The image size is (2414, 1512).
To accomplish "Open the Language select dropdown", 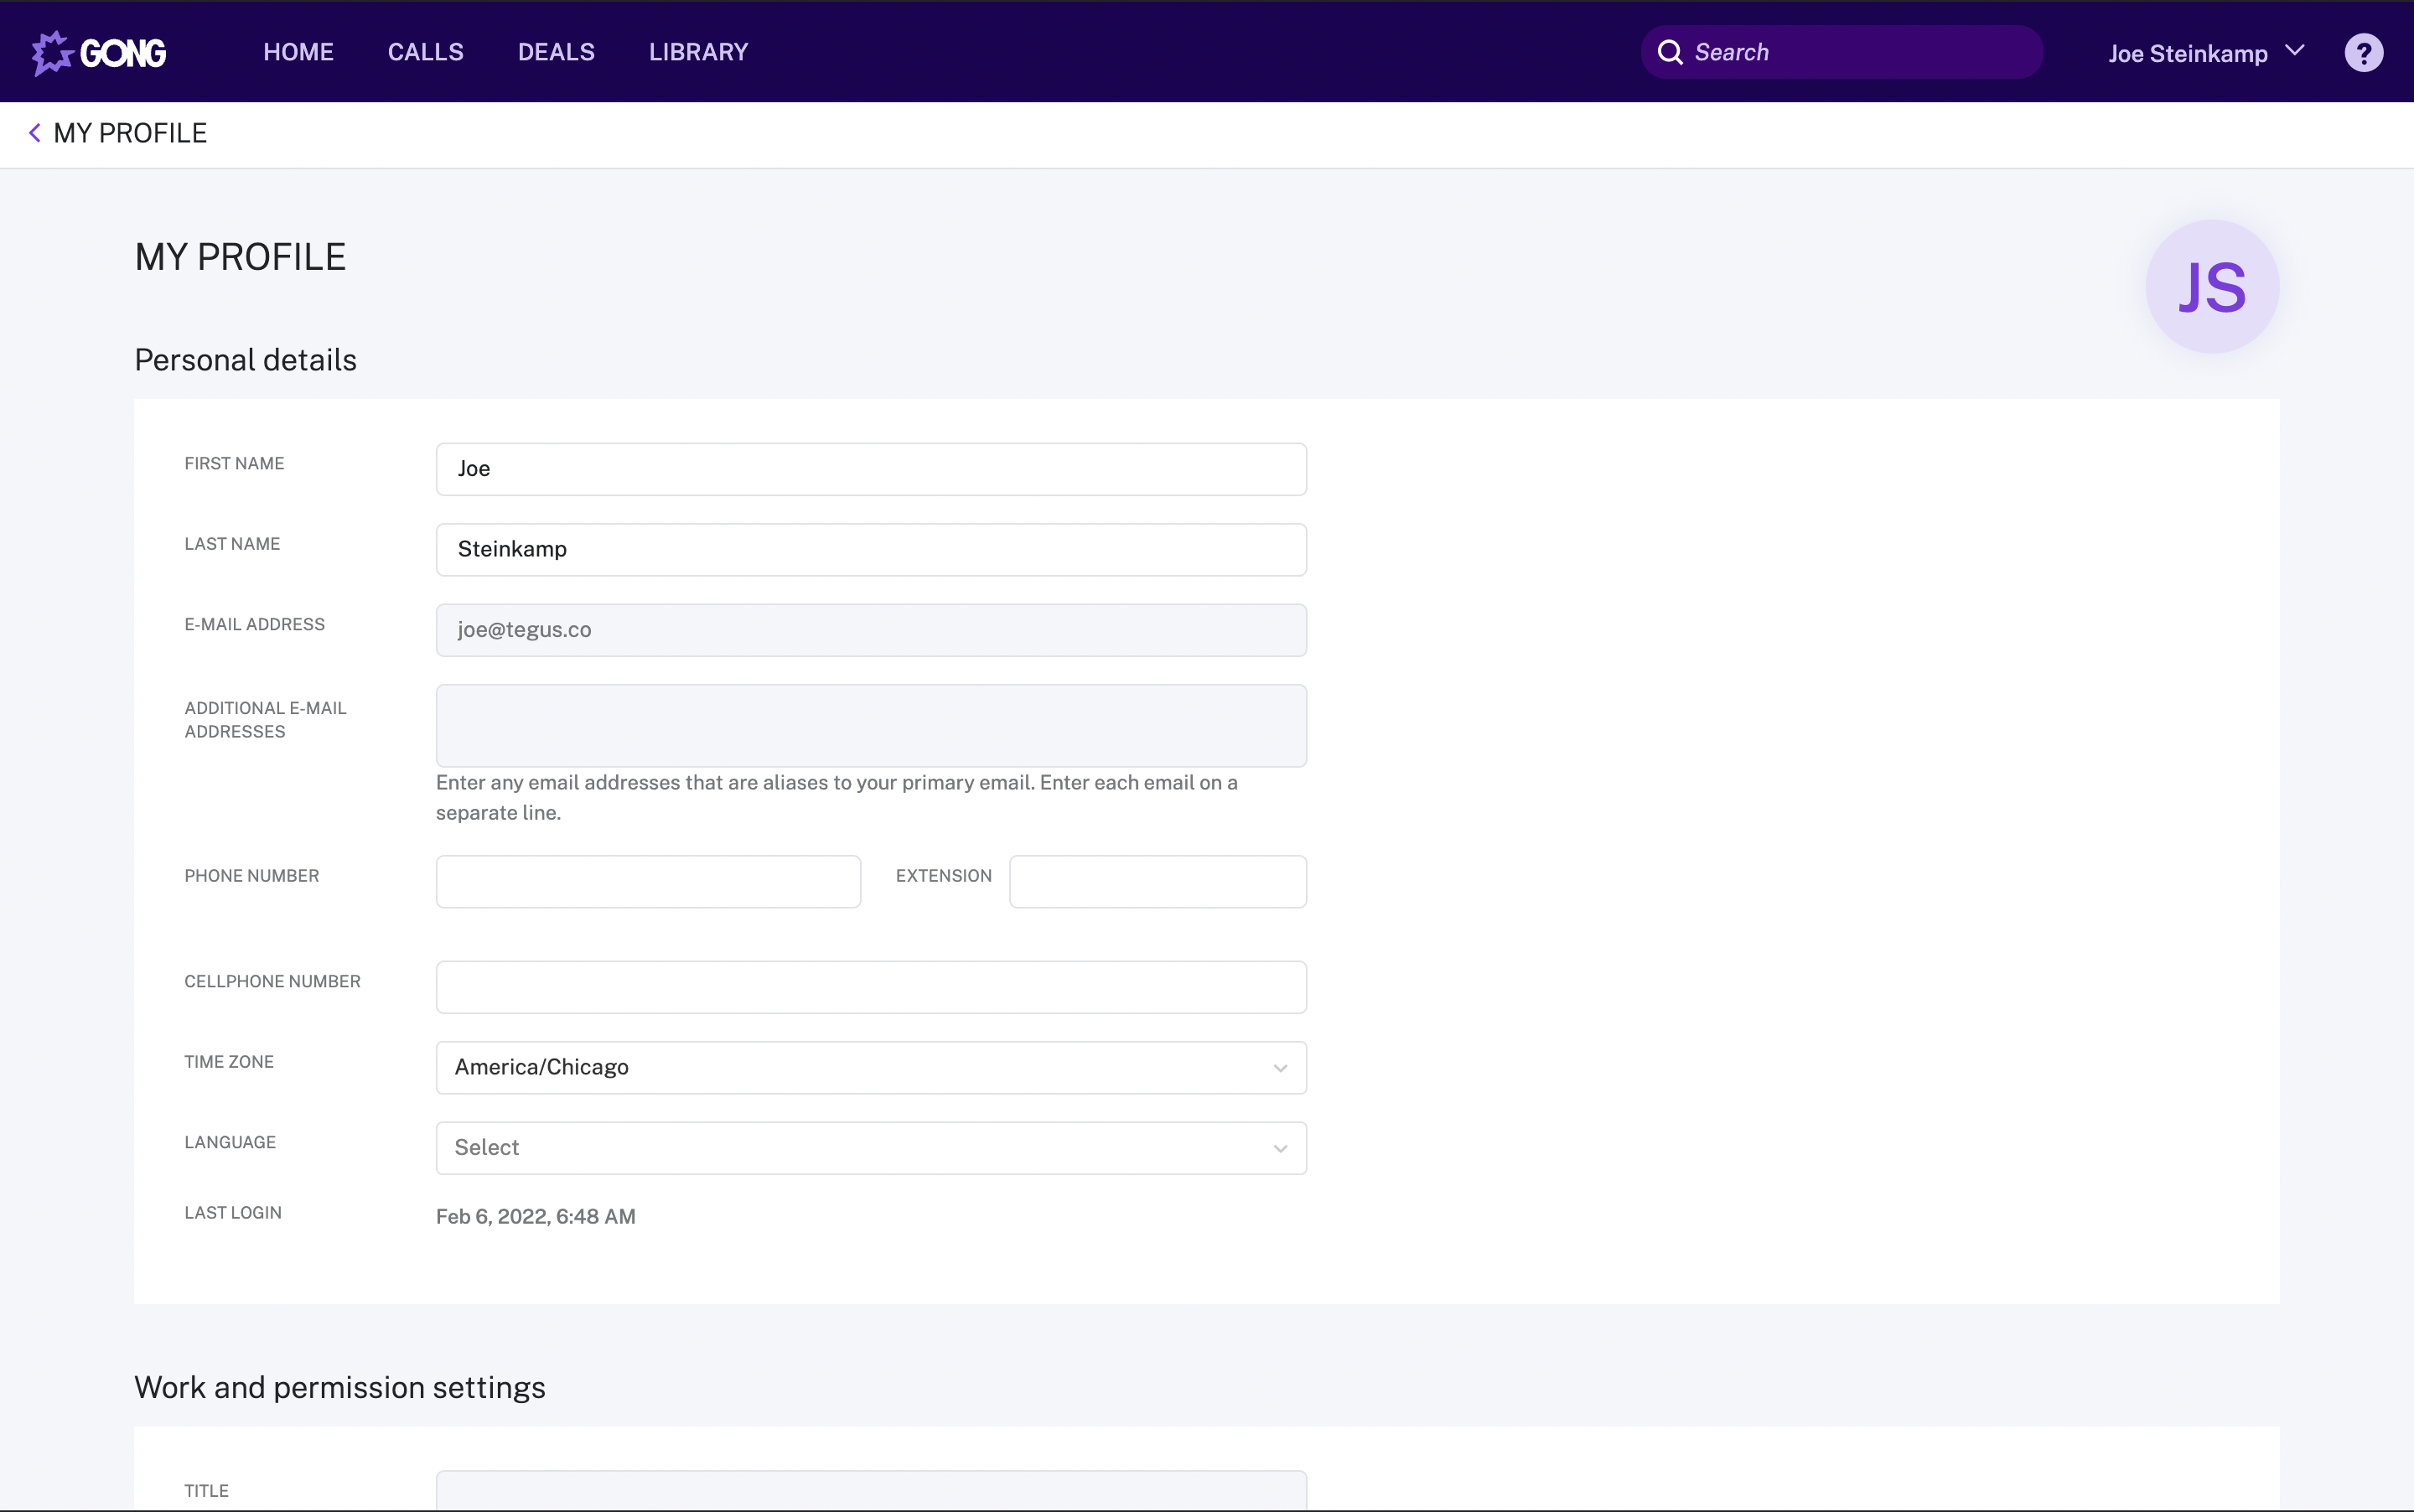I will tap(870, 1148).
